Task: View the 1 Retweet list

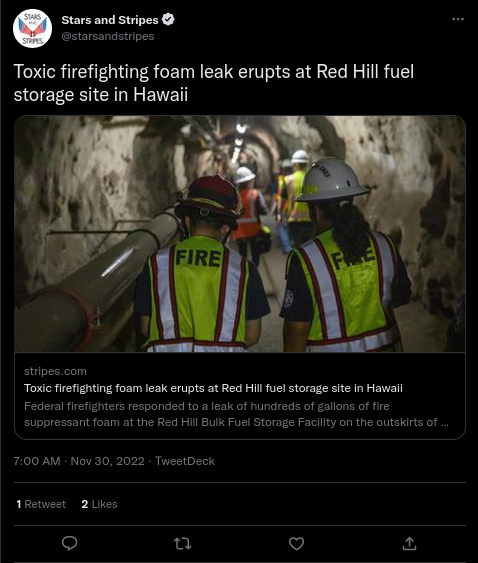Action: (41, 504)
